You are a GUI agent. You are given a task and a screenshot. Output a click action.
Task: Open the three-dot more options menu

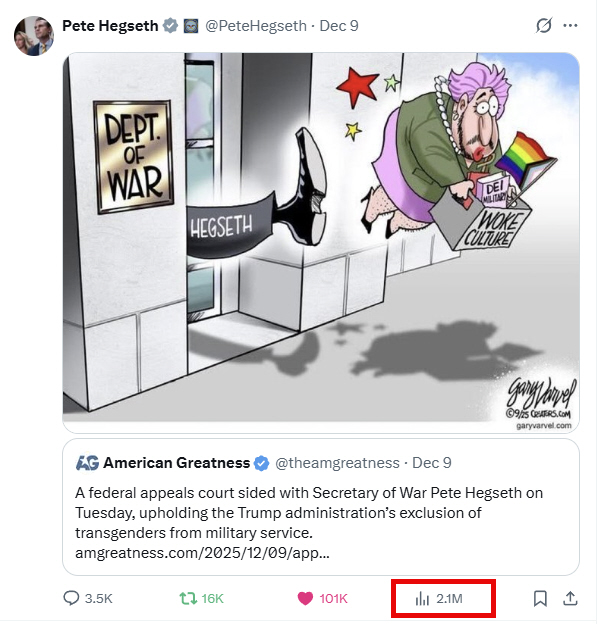click(570, 26)
